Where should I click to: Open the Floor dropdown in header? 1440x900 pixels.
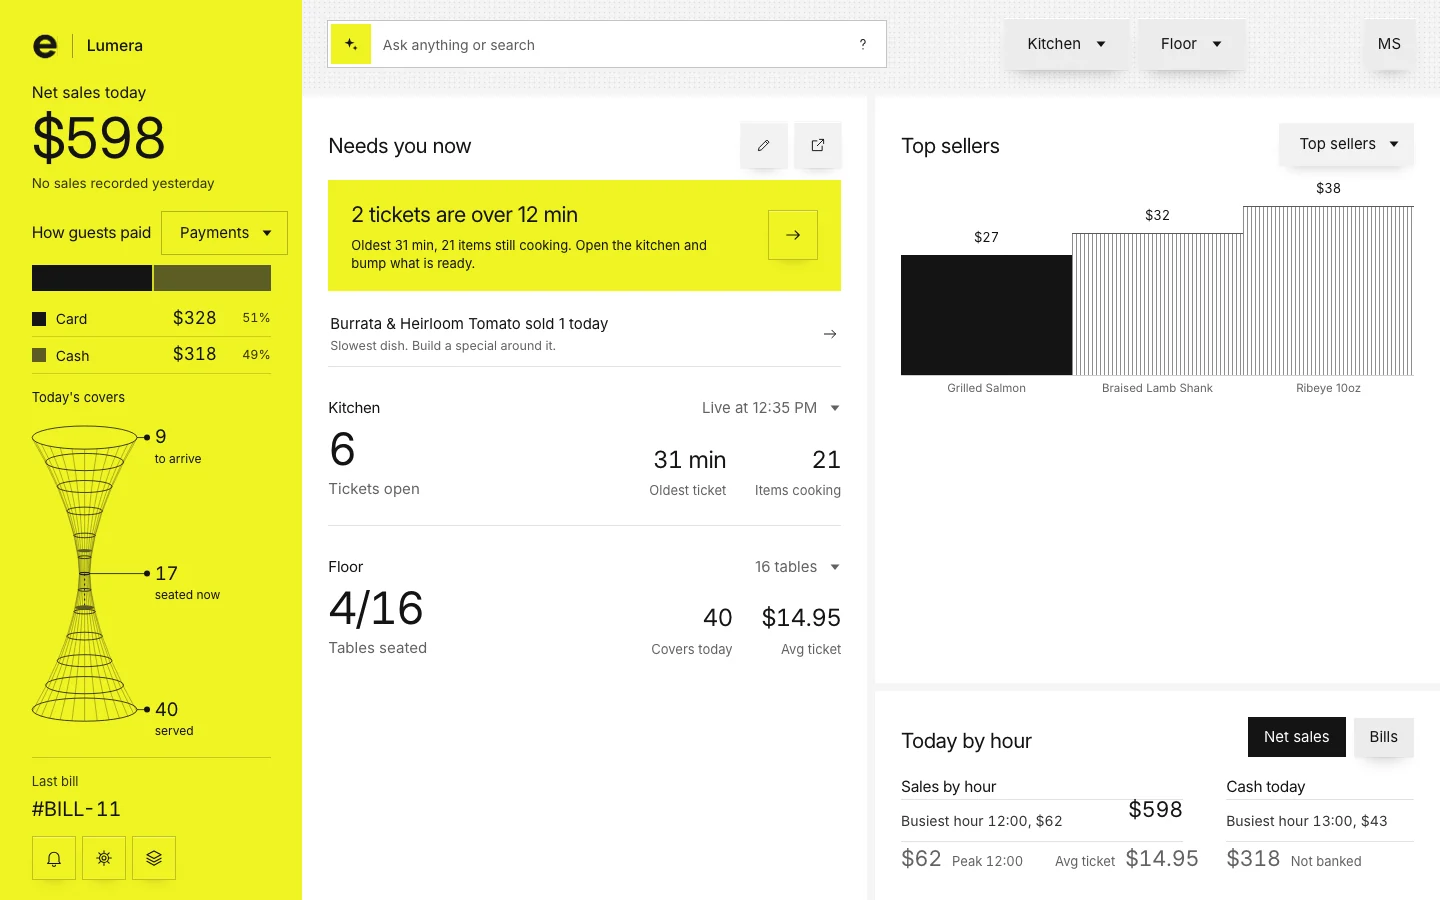point(1191,44)
